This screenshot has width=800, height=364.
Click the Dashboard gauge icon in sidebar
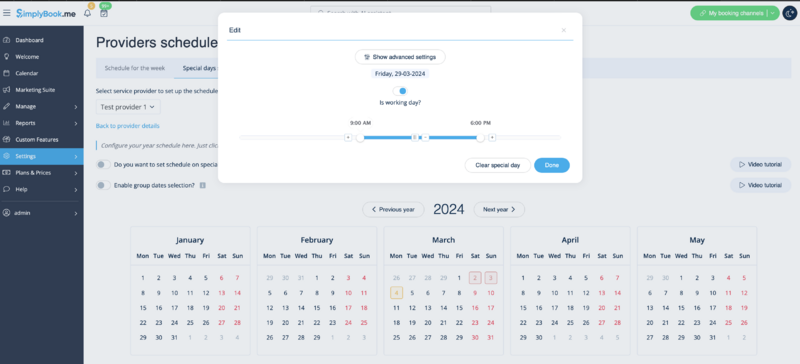point(7,40)
